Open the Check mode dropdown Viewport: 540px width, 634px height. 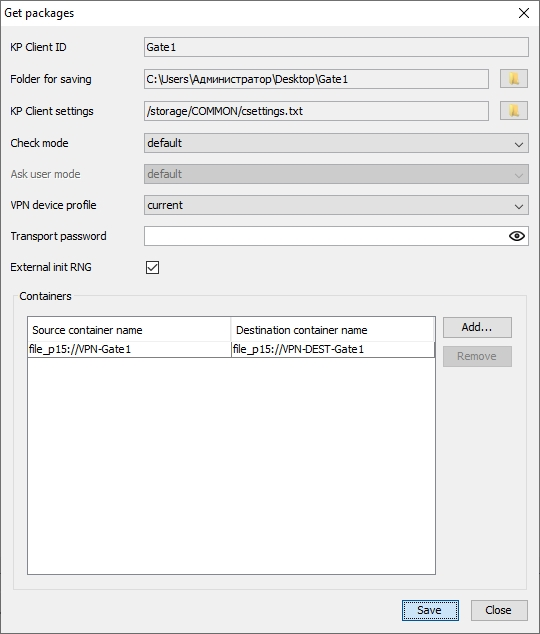pyautogui.click(x=336, y=143)
